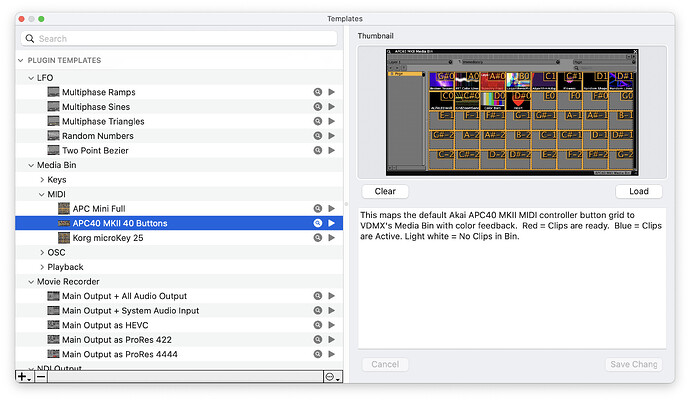Collapse the Media Bin group
The height and width of the screenshot is (400, 690).
31,165
